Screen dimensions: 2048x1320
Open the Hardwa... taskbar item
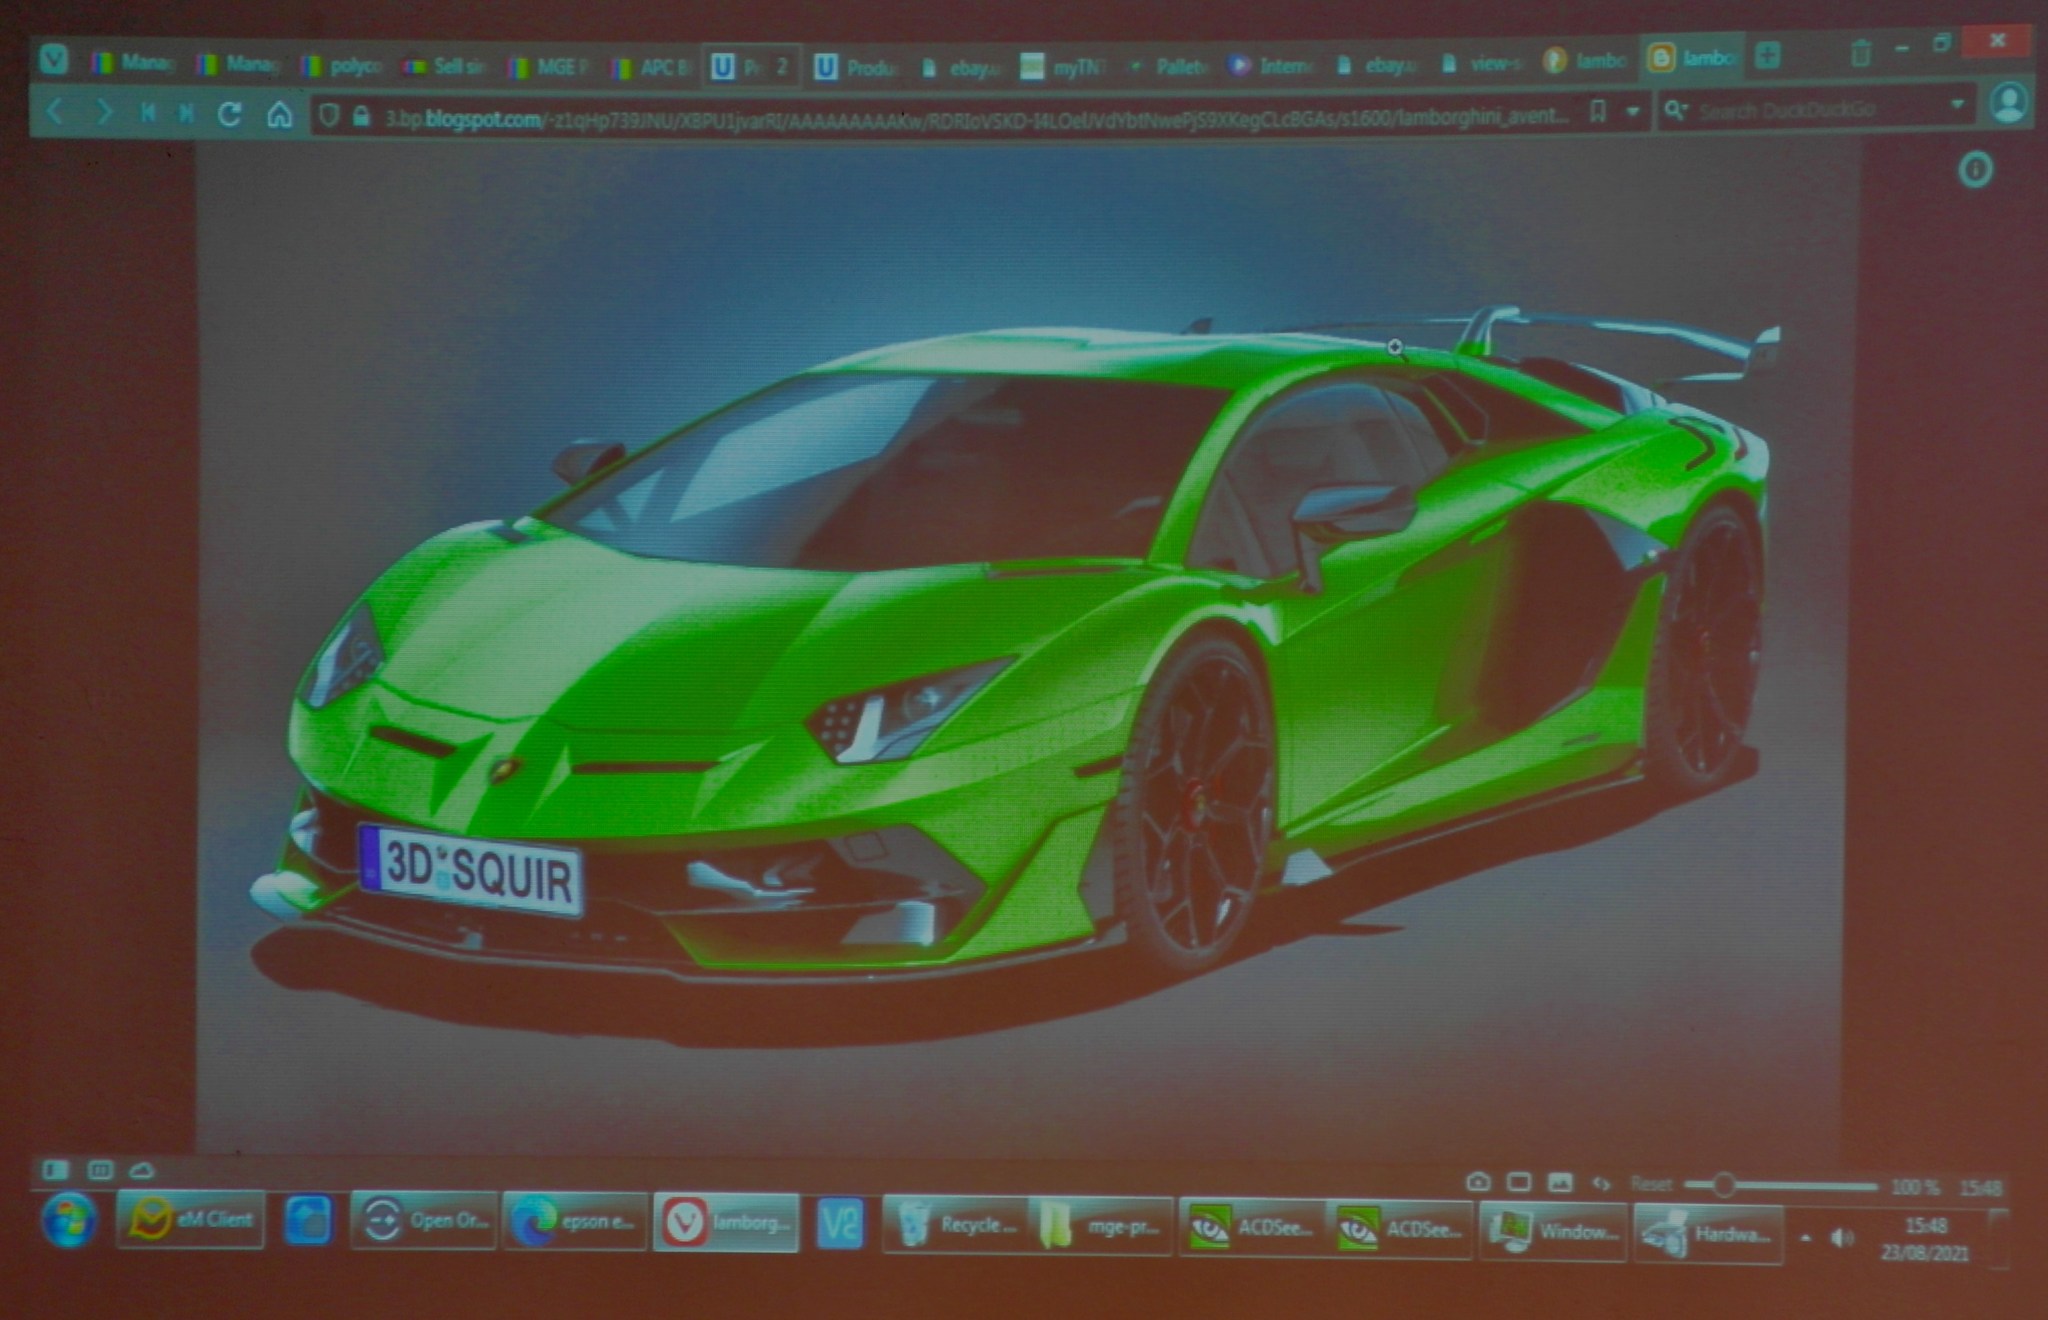coord(1707,1234)
